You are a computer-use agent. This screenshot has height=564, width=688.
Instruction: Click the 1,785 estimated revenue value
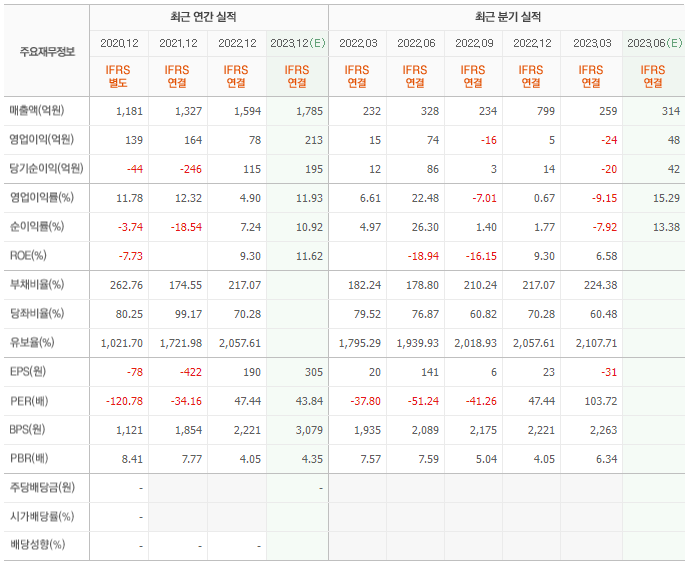click(309, 111)
